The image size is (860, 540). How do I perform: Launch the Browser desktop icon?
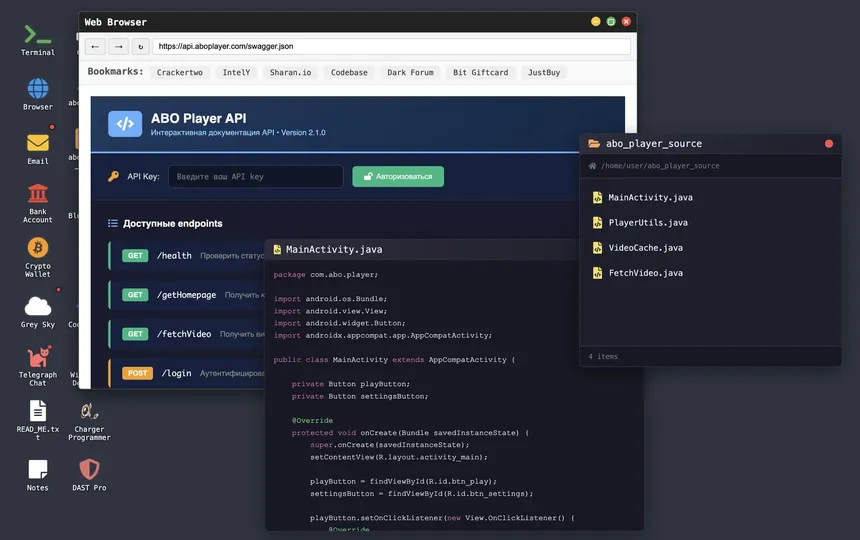pyautogui.click(x=37, y=94)
